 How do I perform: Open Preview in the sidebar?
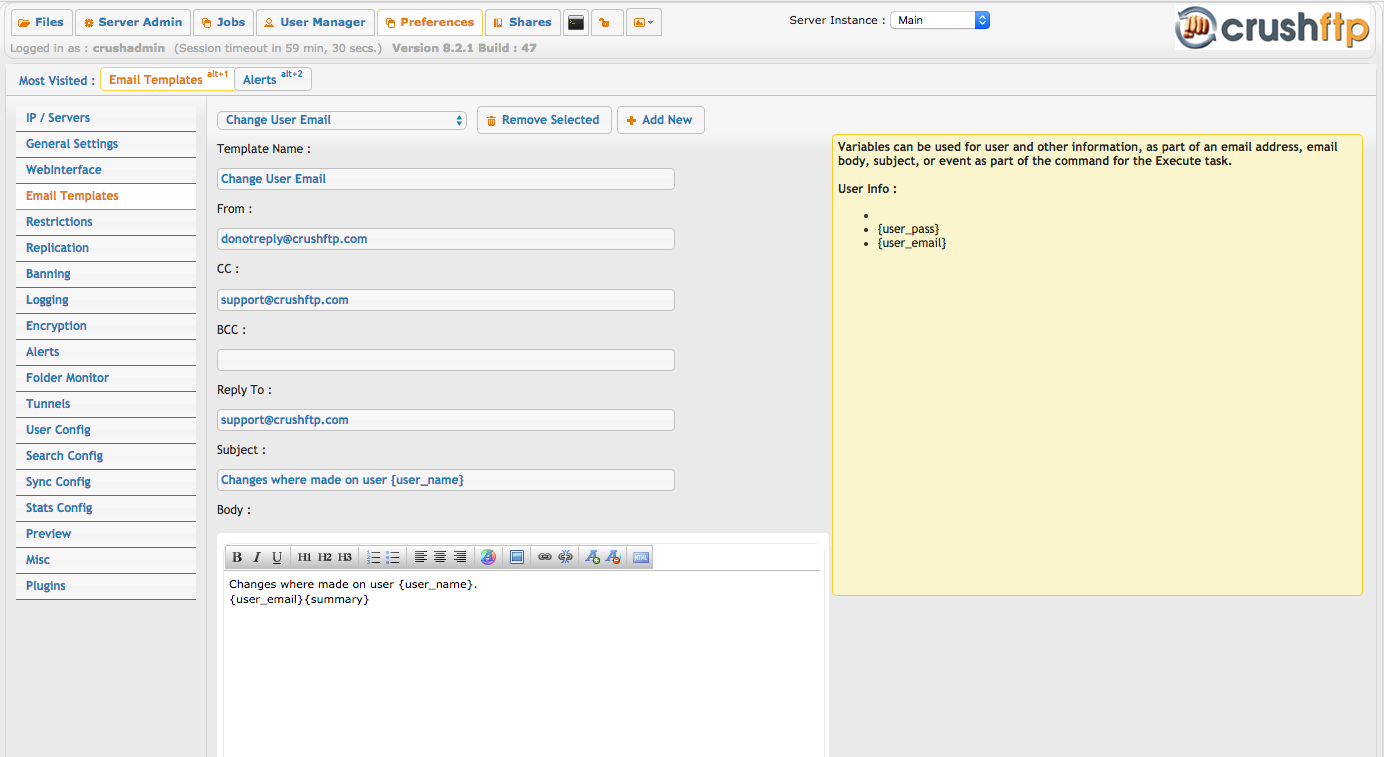[x=106, y=534]
